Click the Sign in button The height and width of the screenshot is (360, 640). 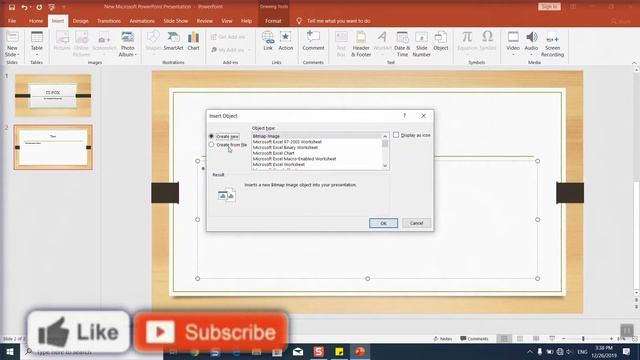coord(549,7)
